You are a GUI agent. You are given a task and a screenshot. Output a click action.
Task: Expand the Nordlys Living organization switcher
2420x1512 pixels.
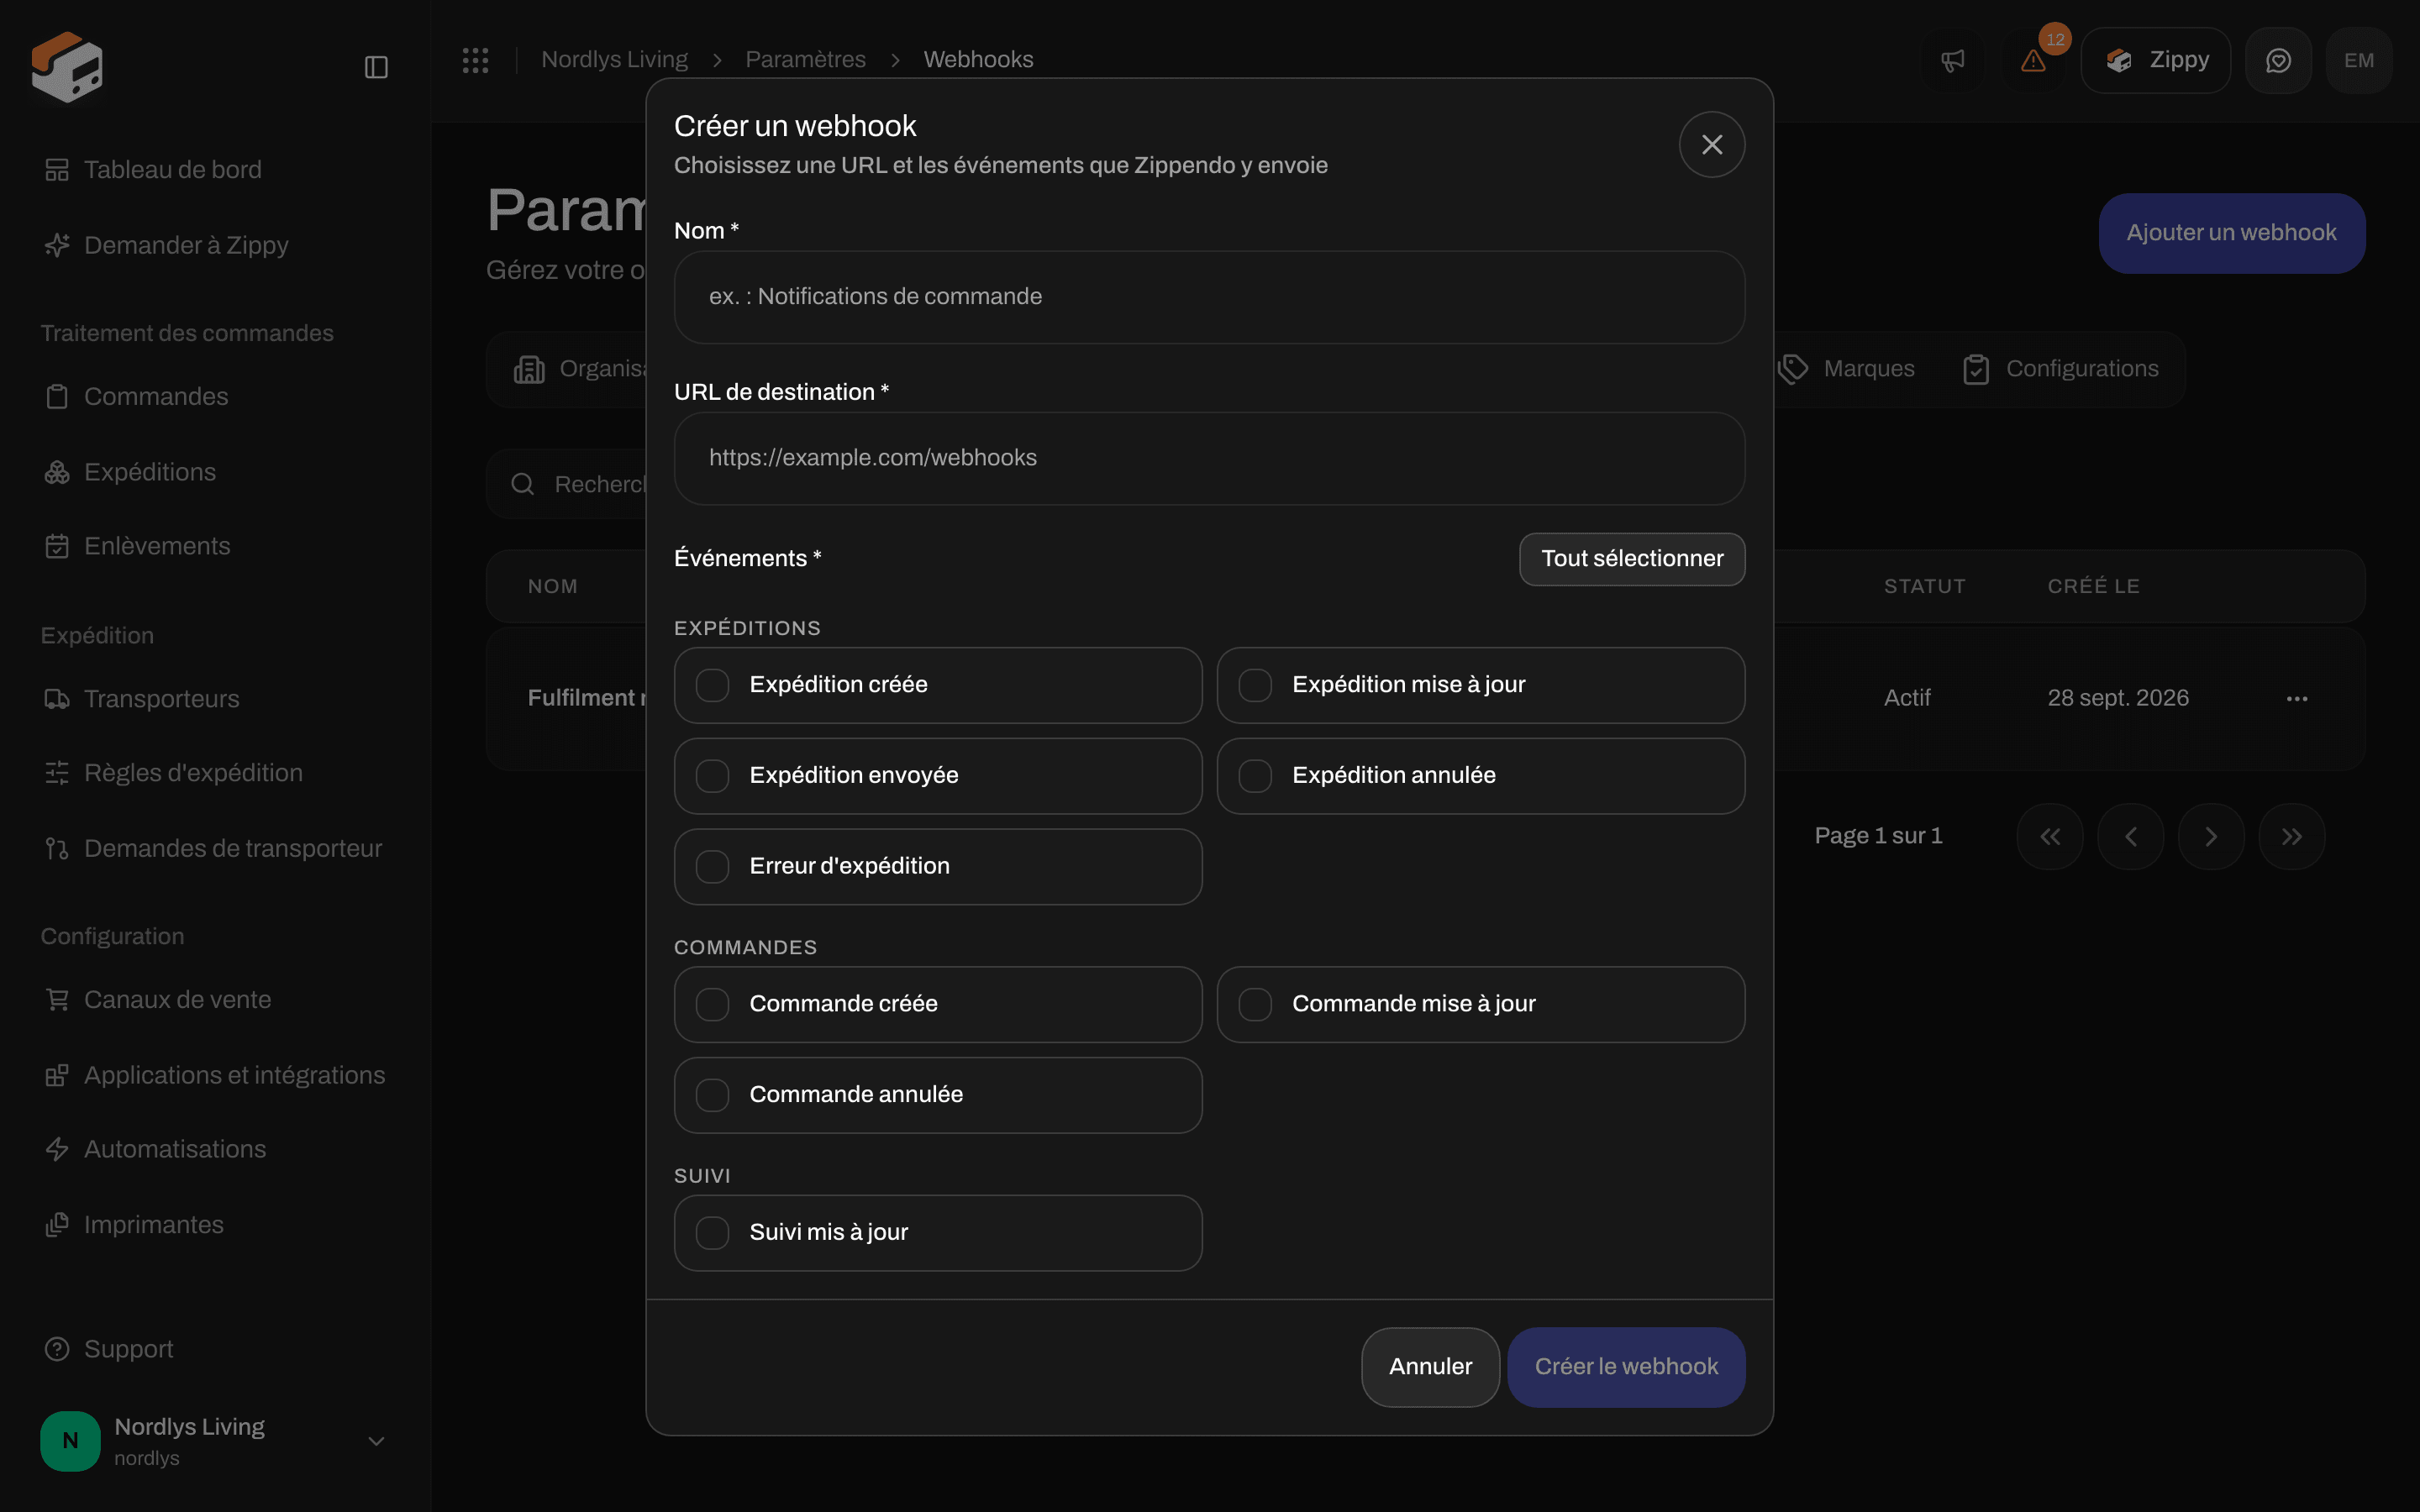click(216, 1441)
